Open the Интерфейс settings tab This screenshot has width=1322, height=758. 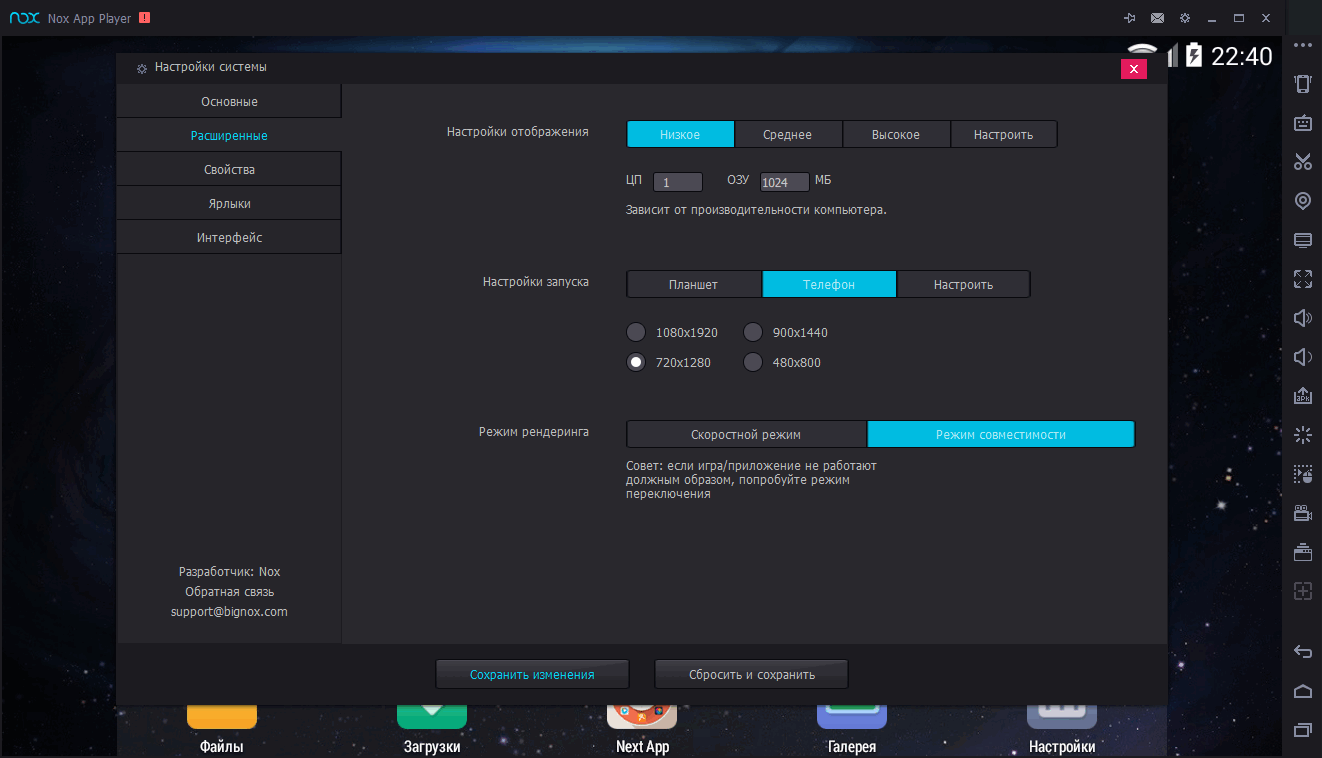[x=229, y=237]
